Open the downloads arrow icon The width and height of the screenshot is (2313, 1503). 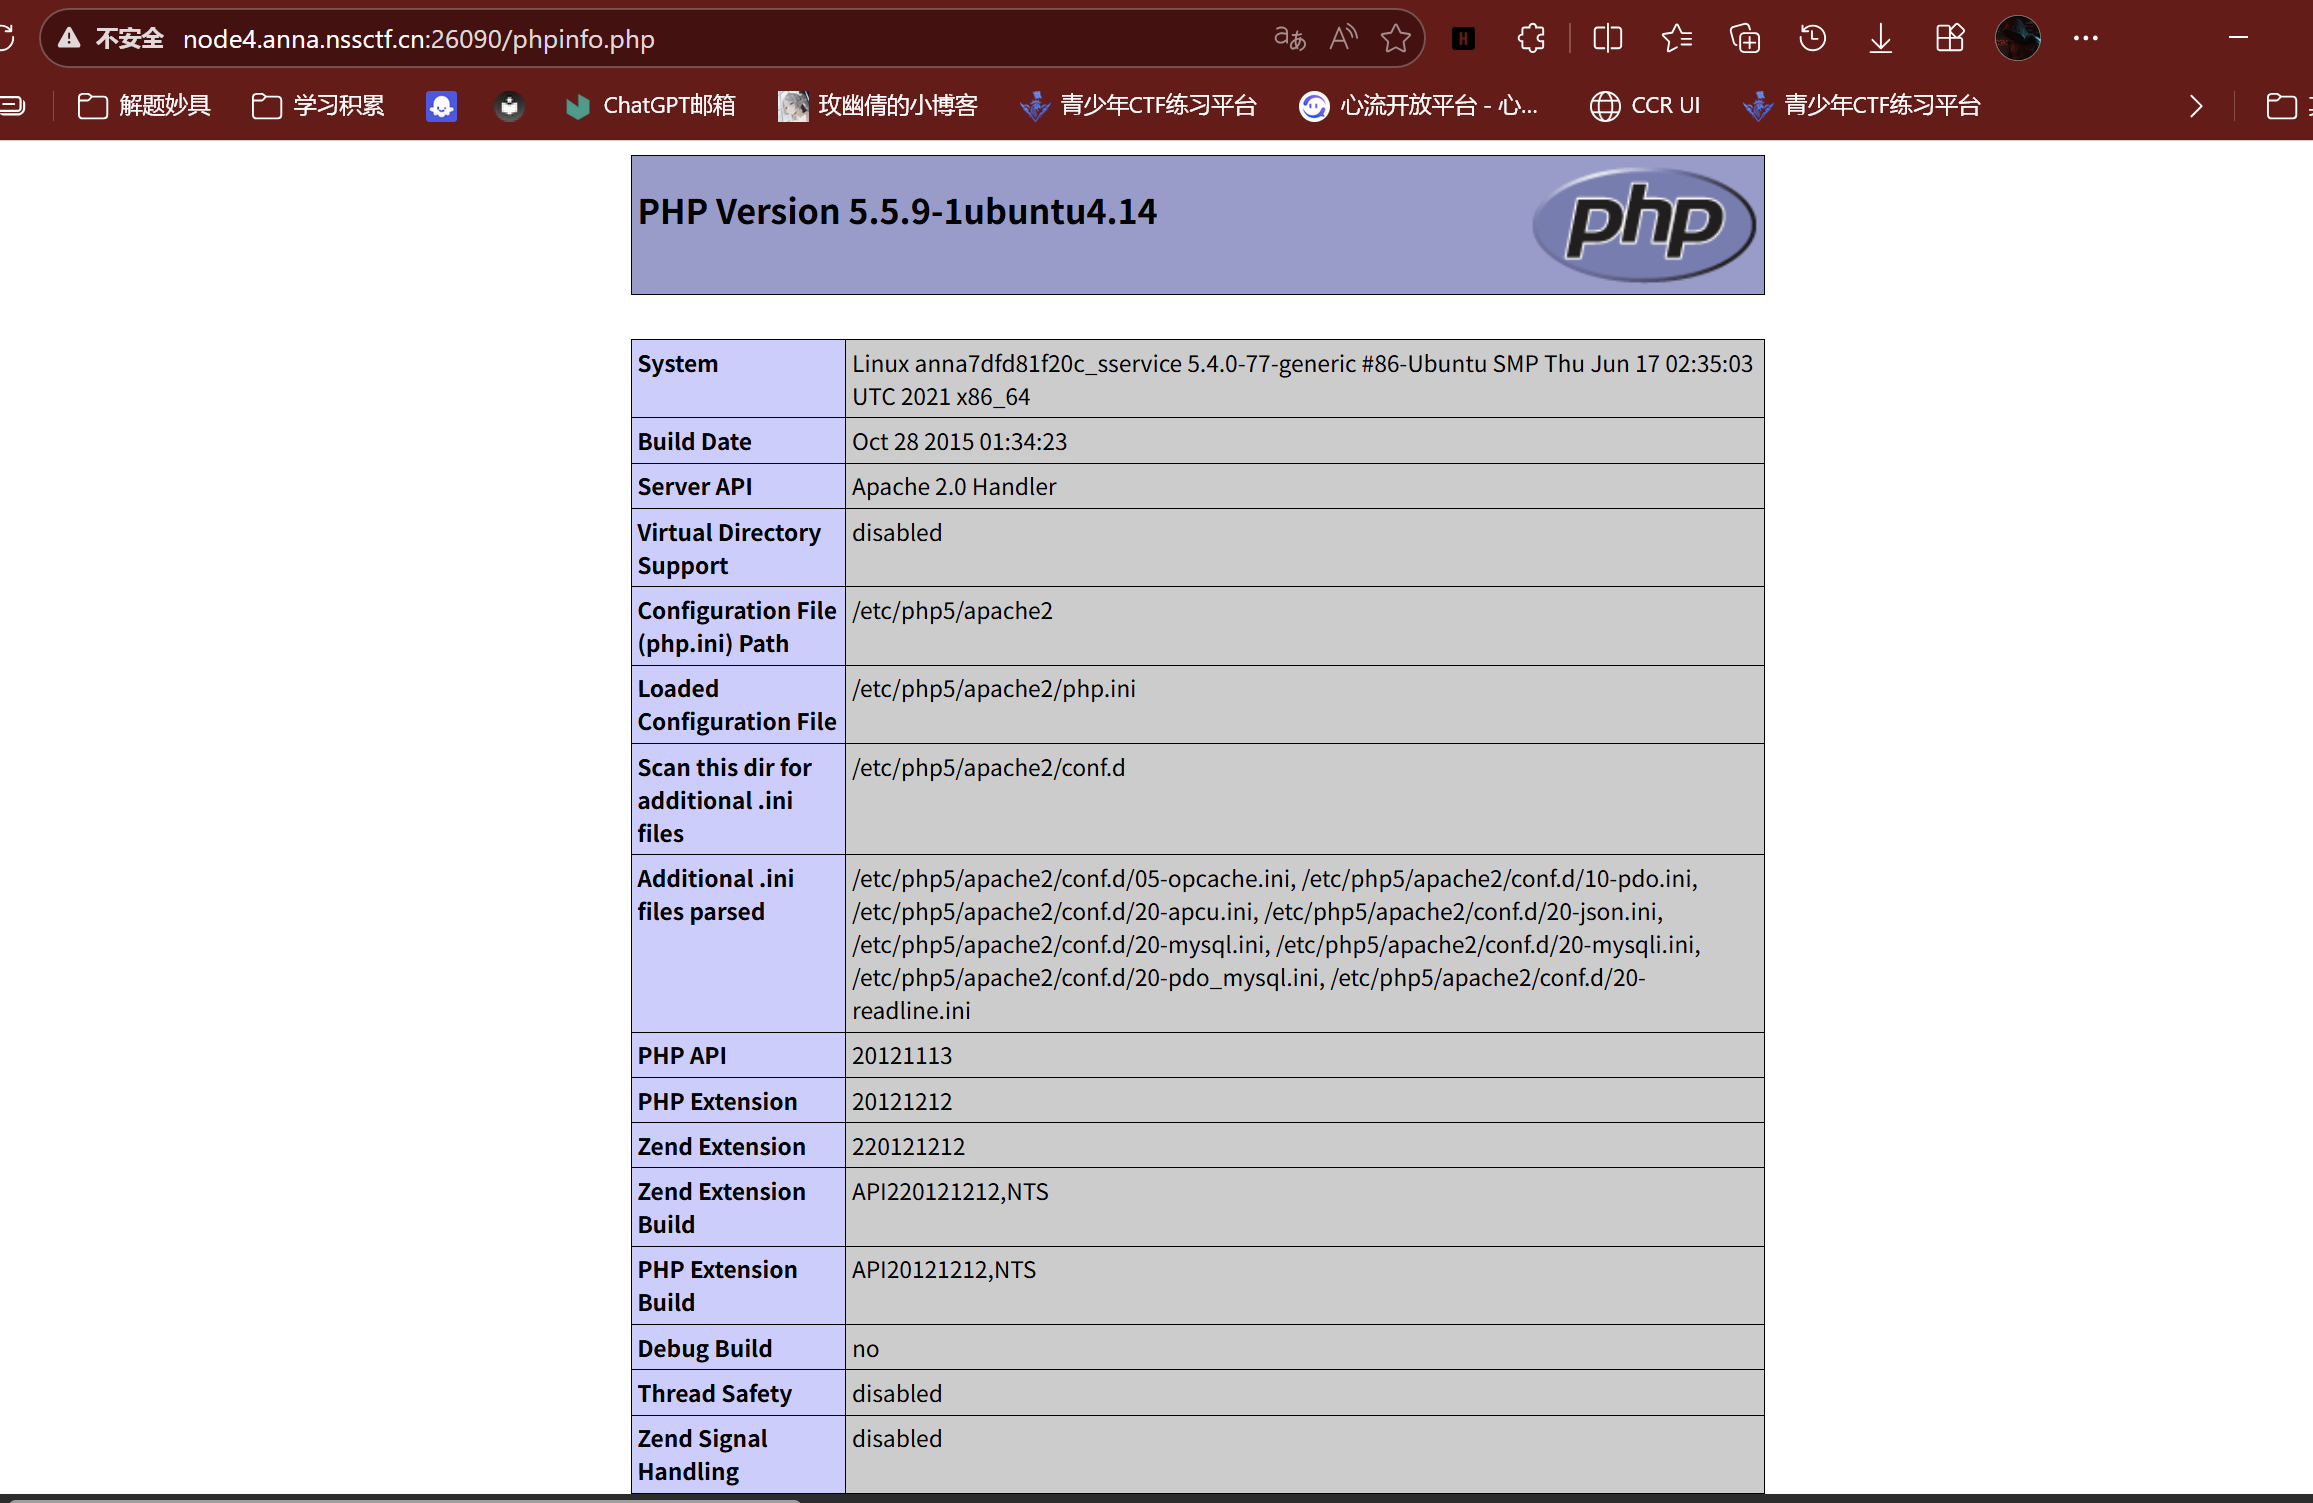pyautogui.click(x=1880, y=39)
